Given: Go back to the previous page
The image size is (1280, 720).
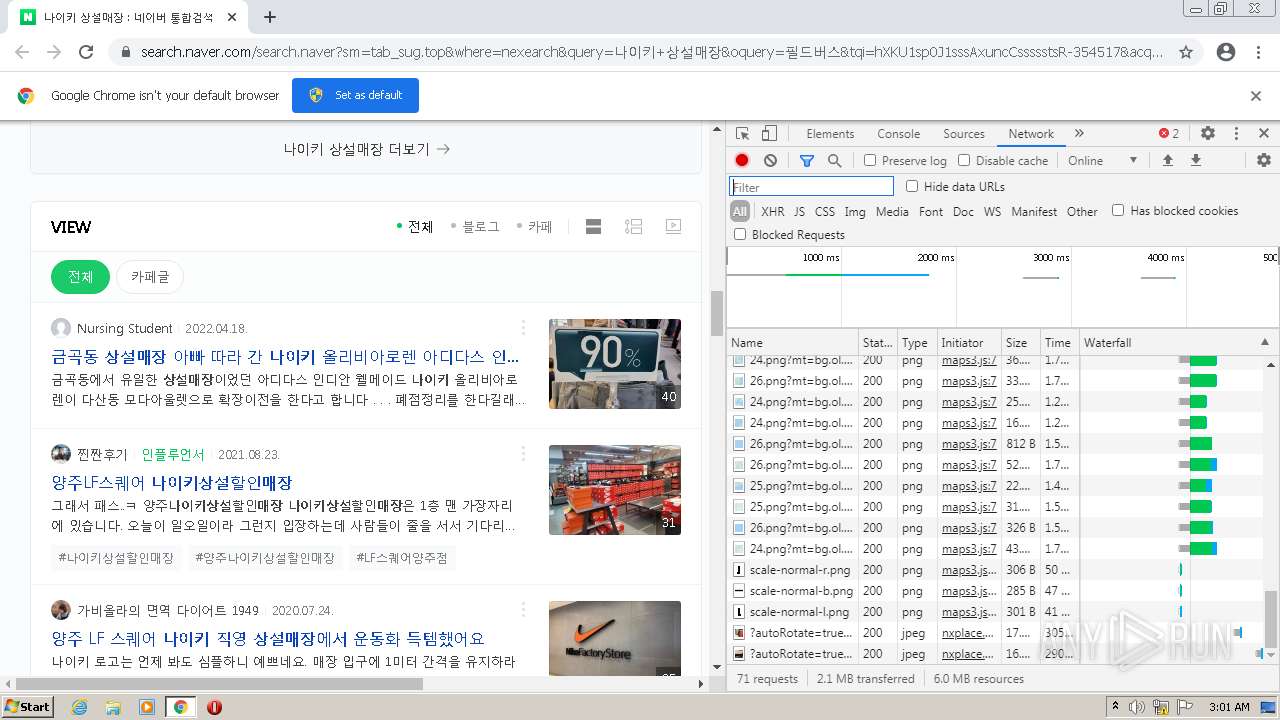Looking at the screenshot, I should pos(22,52).
